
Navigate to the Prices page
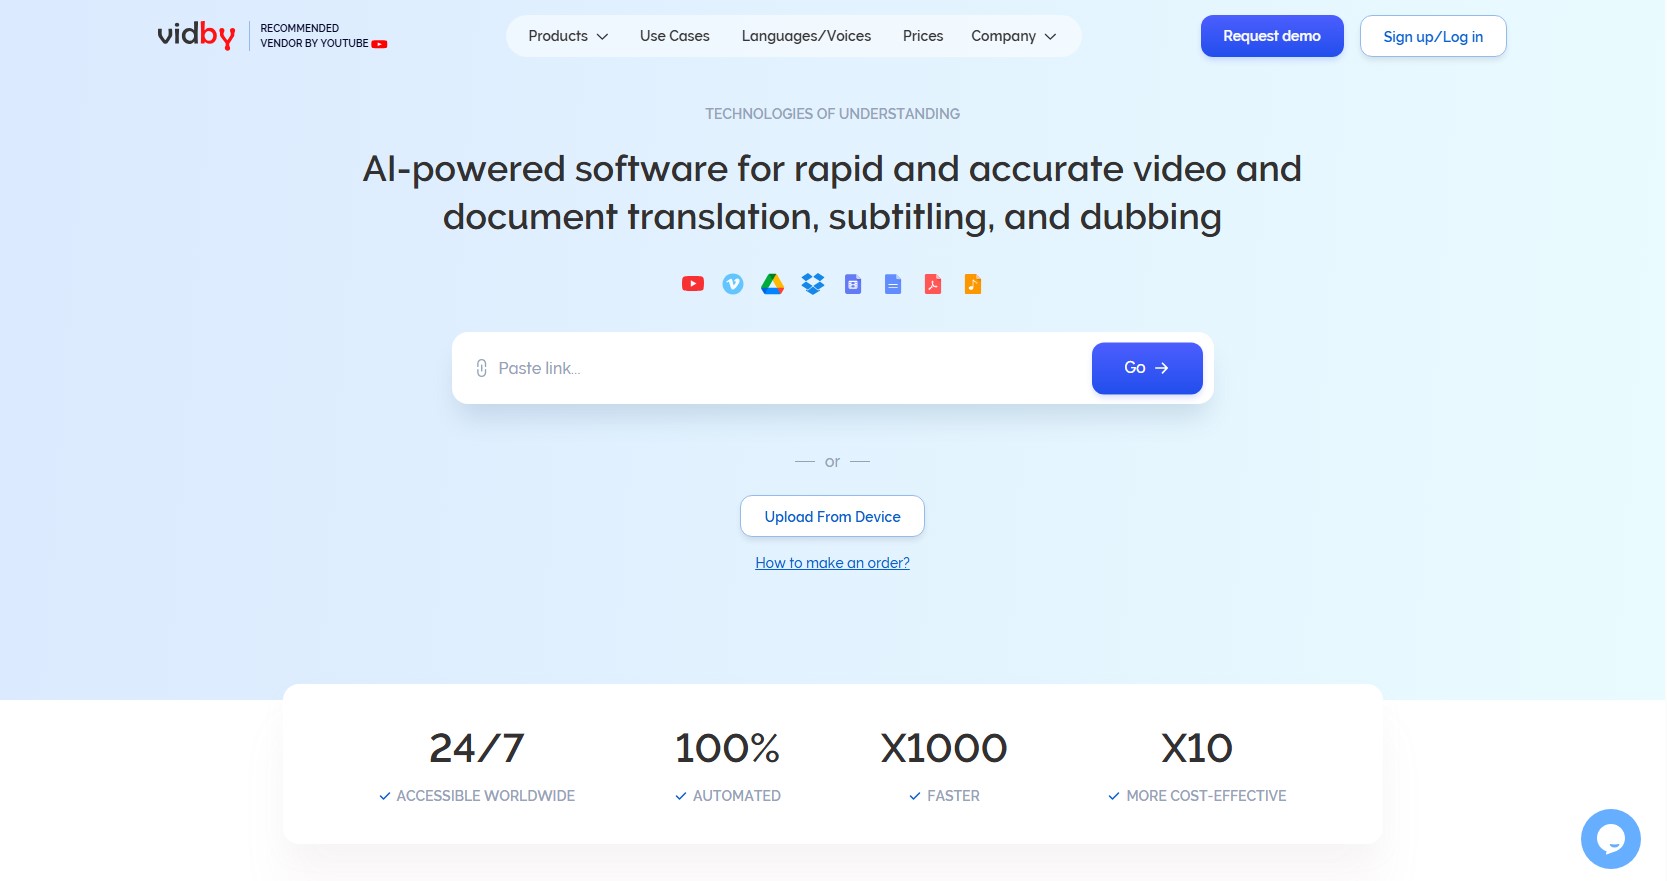pos(922,36)
